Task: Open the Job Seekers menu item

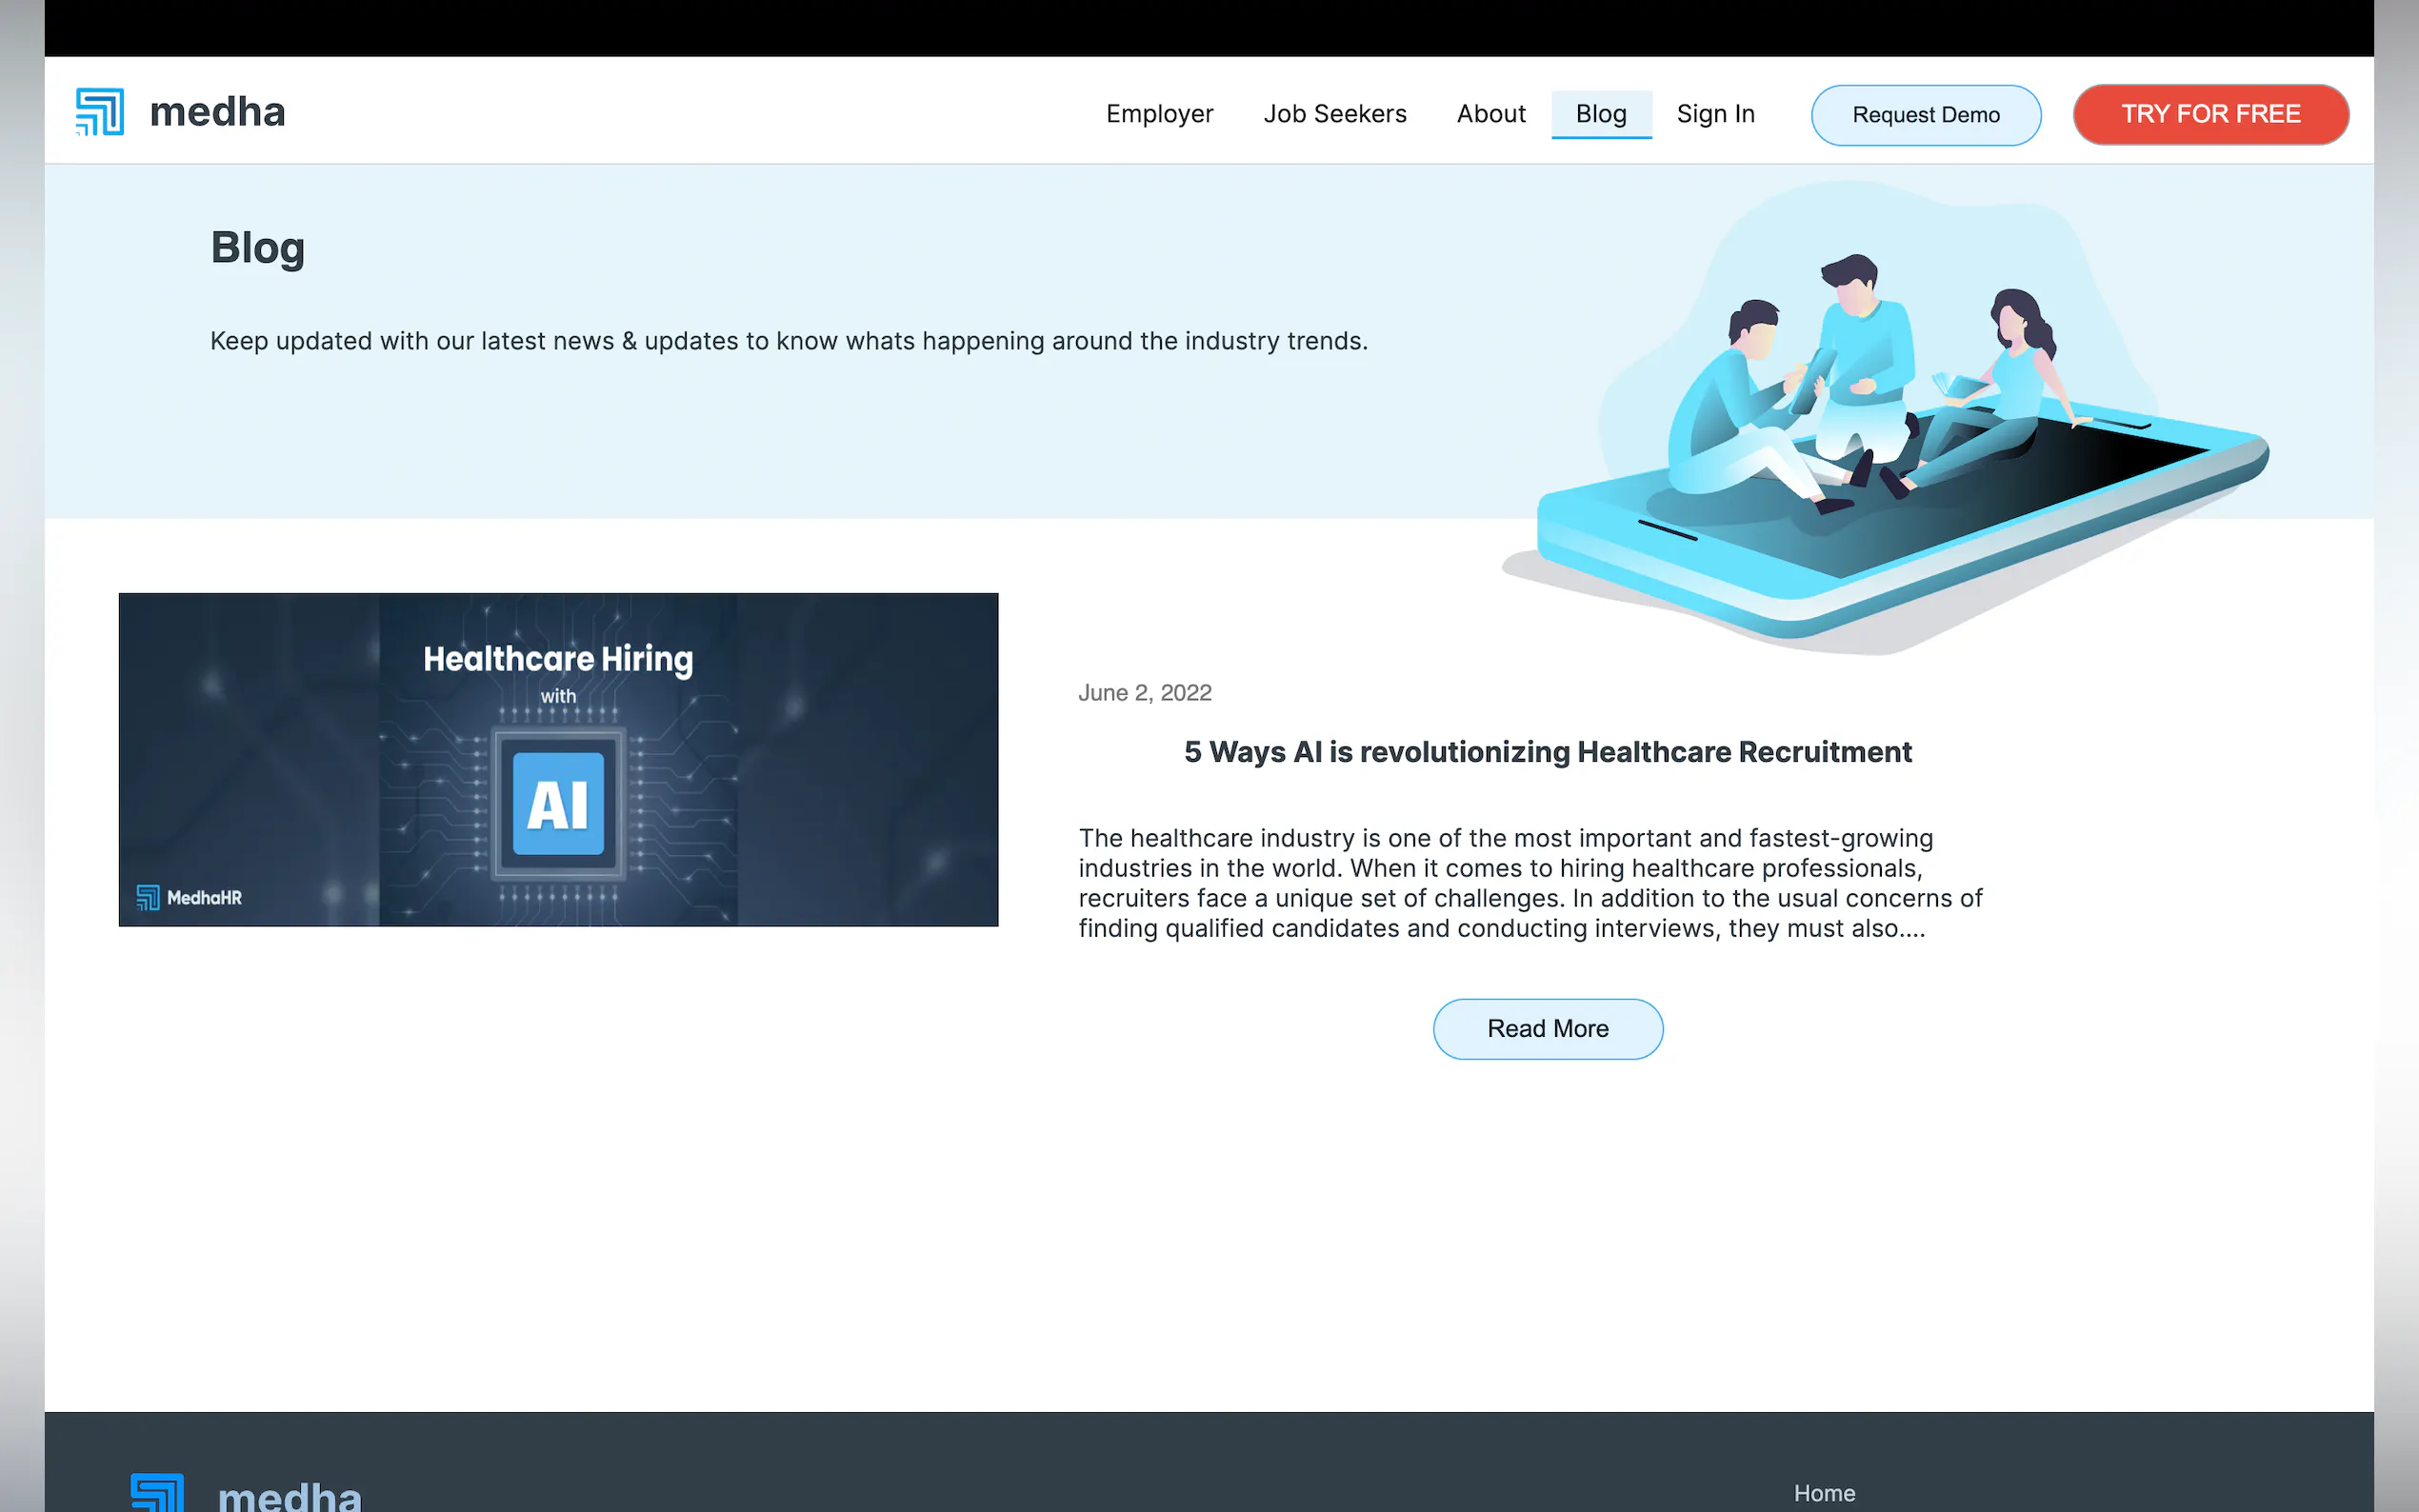Action: click(x=1334, y=114)
